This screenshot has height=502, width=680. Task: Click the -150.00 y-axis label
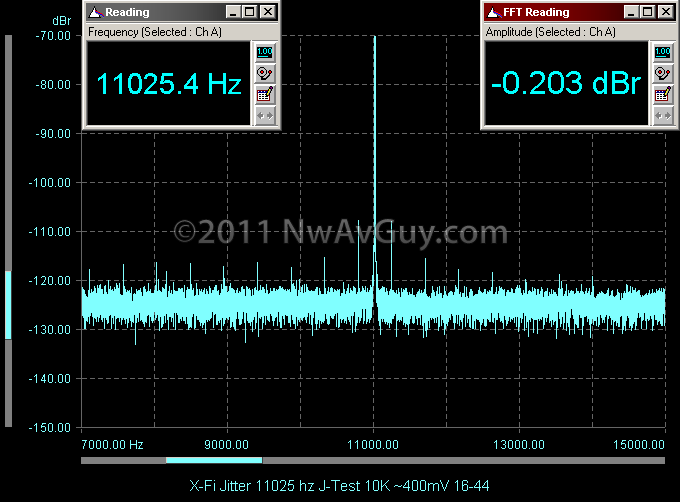[49, 428]
